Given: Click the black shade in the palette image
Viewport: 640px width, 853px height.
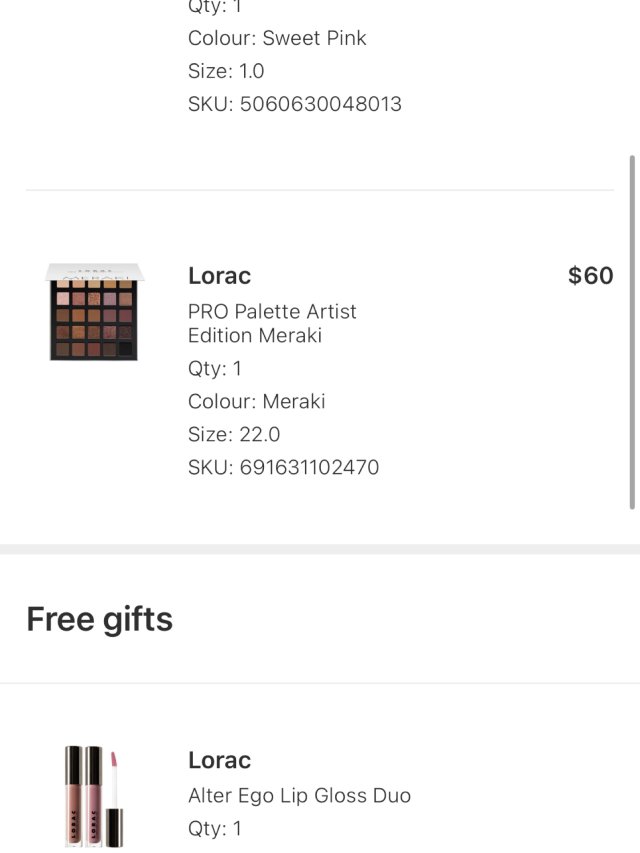Looking at the screenshot, I should pos(125,349).
